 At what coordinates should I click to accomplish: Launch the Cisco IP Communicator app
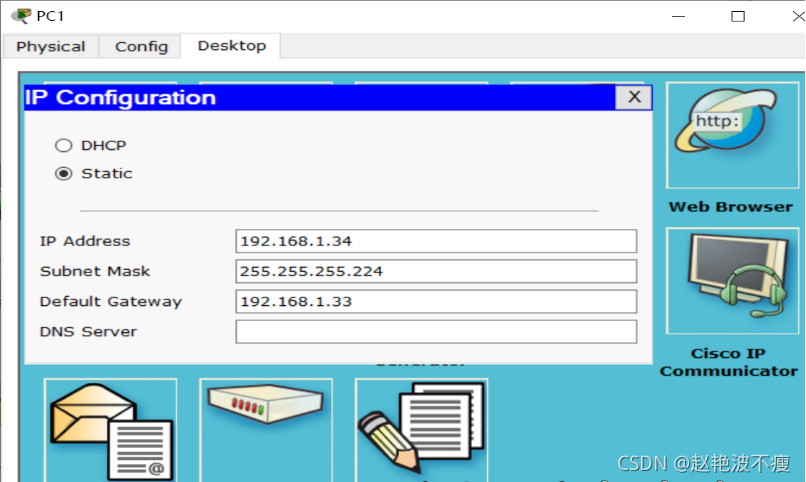click(732, 281)
